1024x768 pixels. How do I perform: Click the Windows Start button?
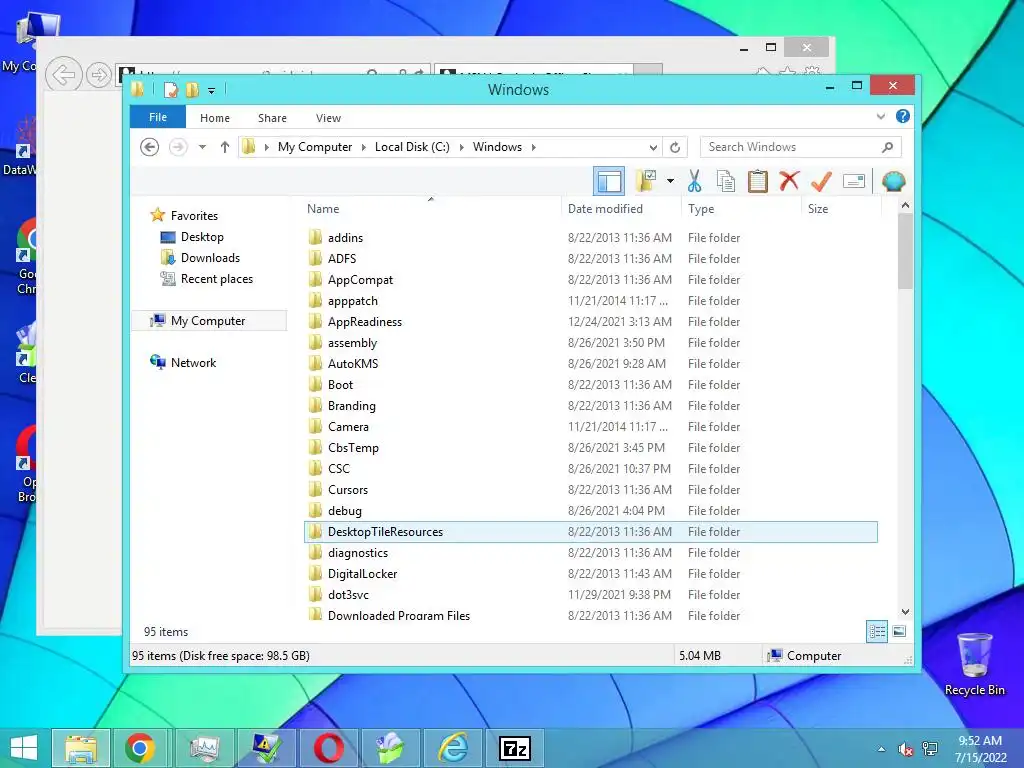pos(24,748)
